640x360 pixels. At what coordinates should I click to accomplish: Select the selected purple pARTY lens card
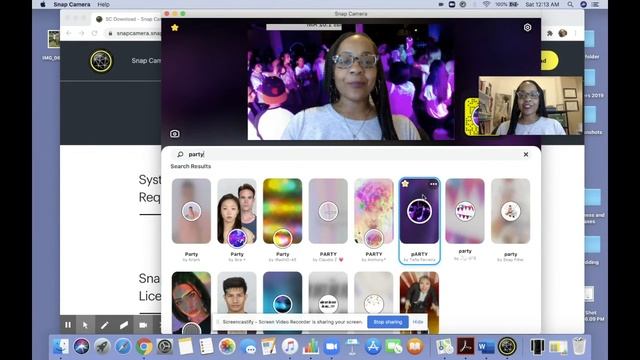click(x=419, y=220)
